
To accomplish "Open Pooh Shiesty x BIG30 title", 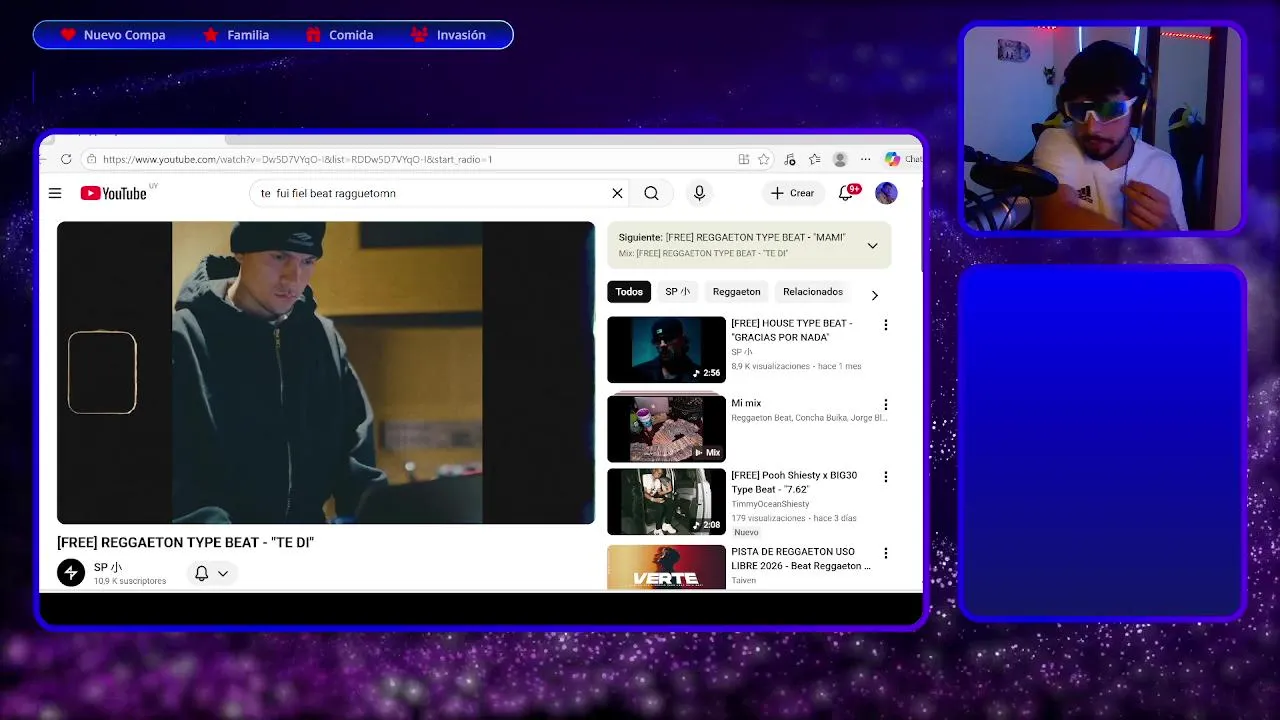I will pos(794,482).
